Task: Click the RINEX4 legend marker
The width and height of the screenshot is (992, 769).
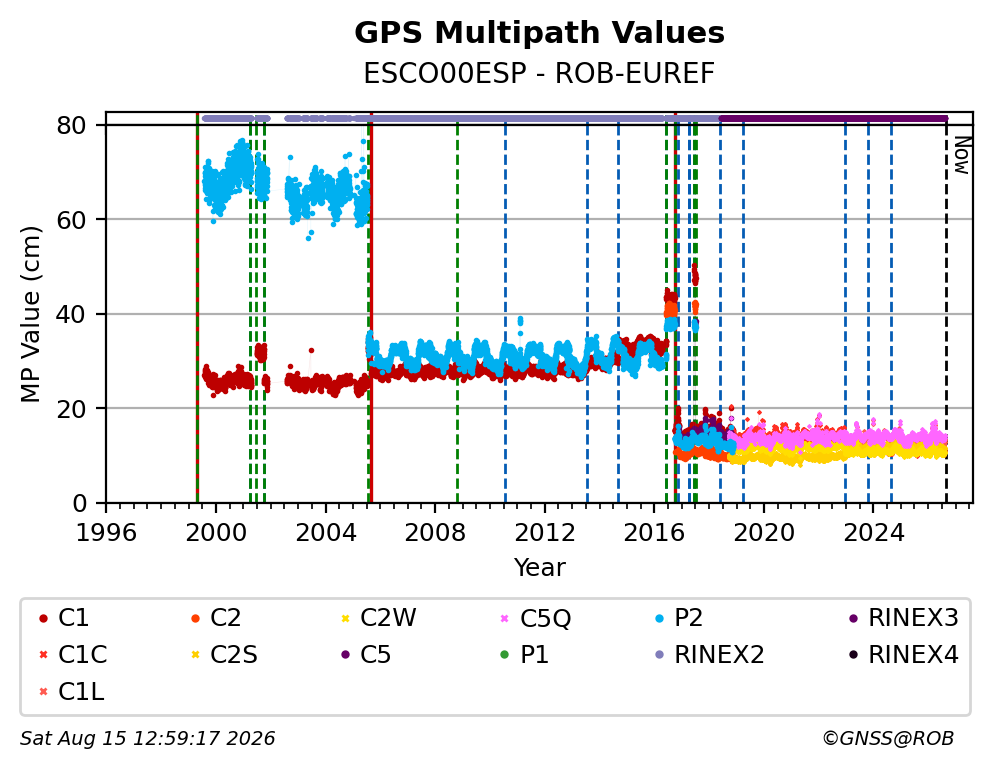Action: pyautogui.click(x=853, y=655)
